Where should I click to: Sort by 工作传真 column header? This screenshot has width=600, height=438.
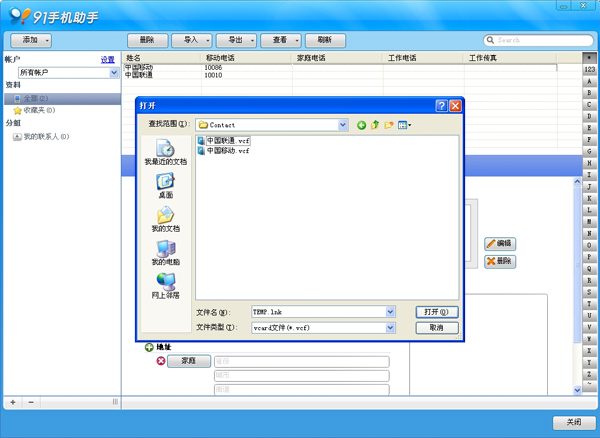(510, 58)
